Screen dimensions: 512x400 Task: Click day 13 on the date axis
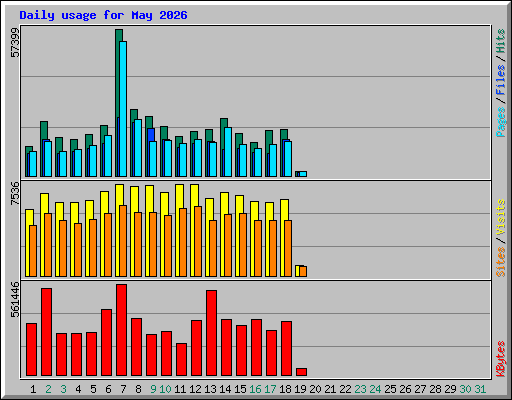point(210,389)
